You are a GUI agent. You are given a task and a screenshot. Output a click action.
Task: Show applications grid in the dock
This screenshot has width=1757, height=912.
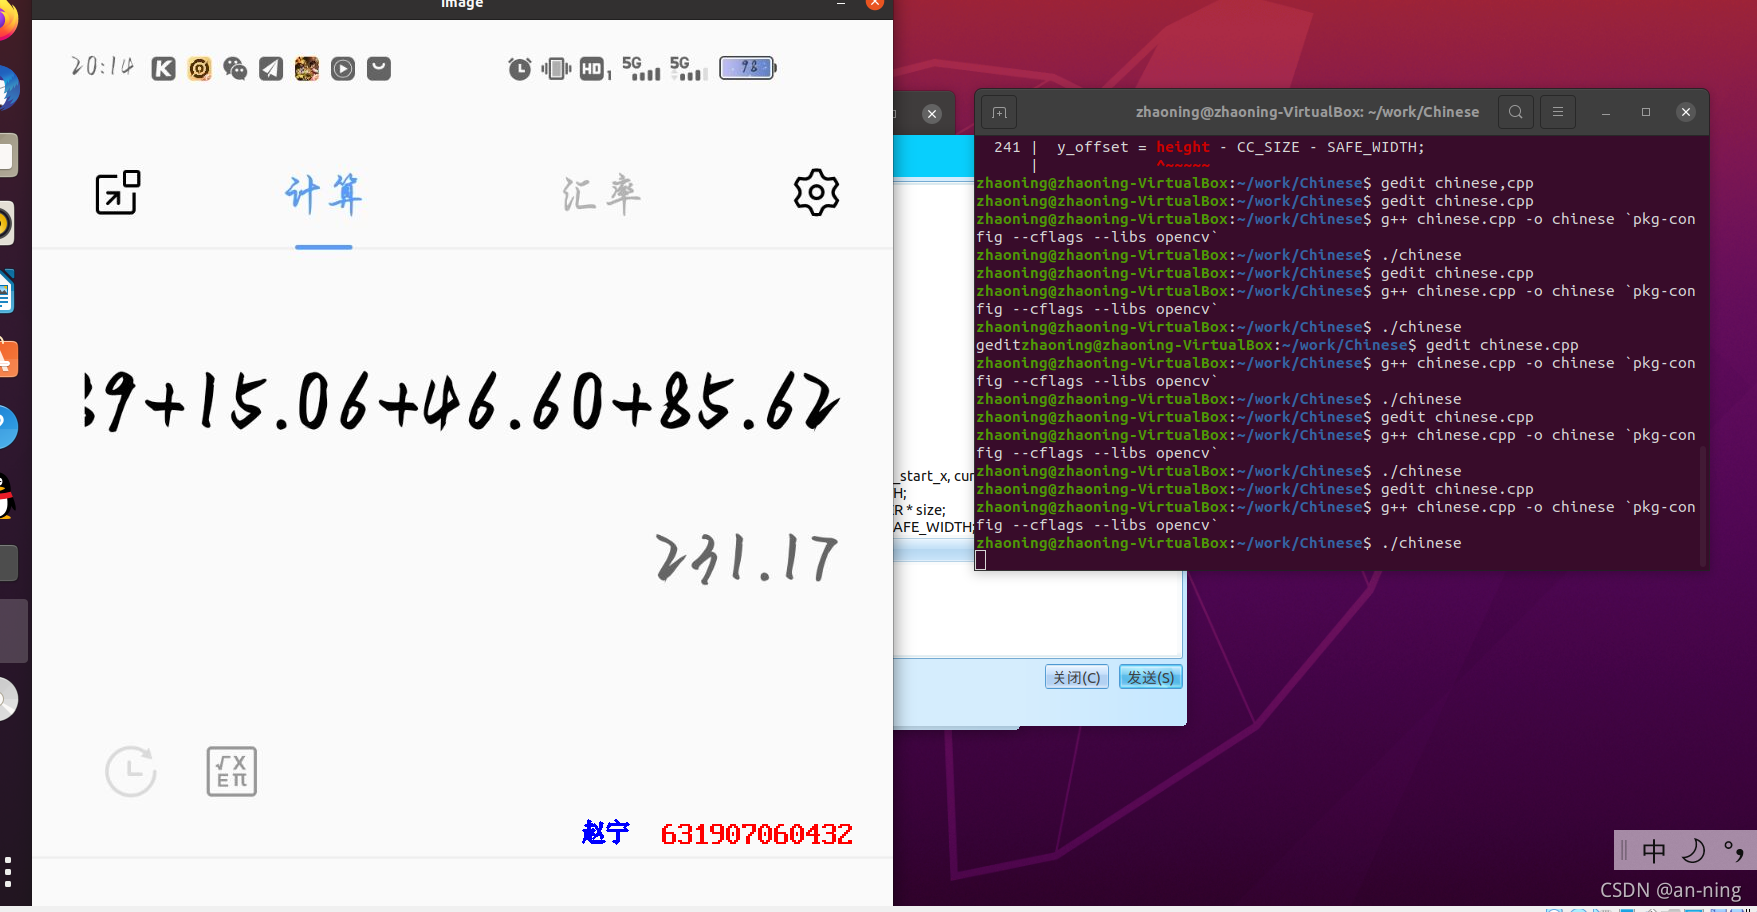click(x=8, y=871)
